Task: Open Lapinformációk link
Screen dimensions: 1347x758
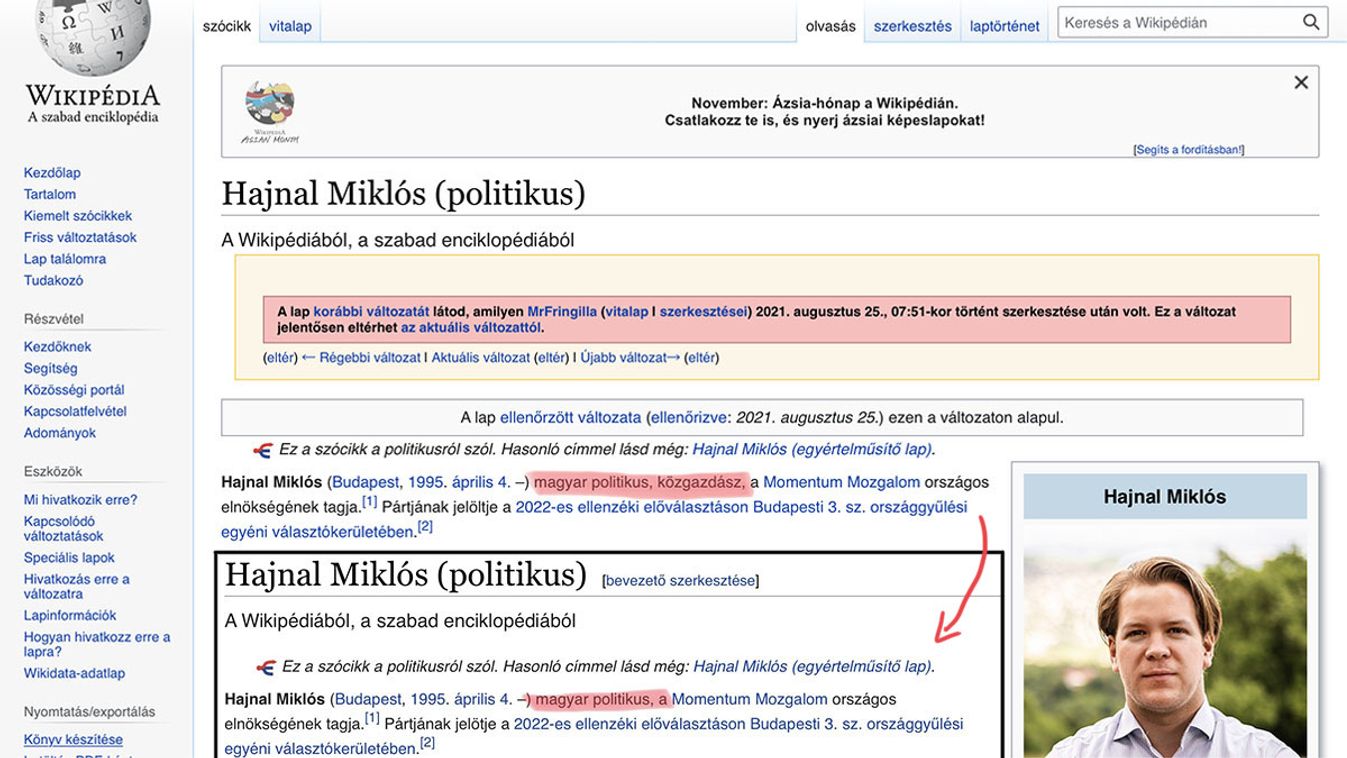Action: click(x=70, y=616)
